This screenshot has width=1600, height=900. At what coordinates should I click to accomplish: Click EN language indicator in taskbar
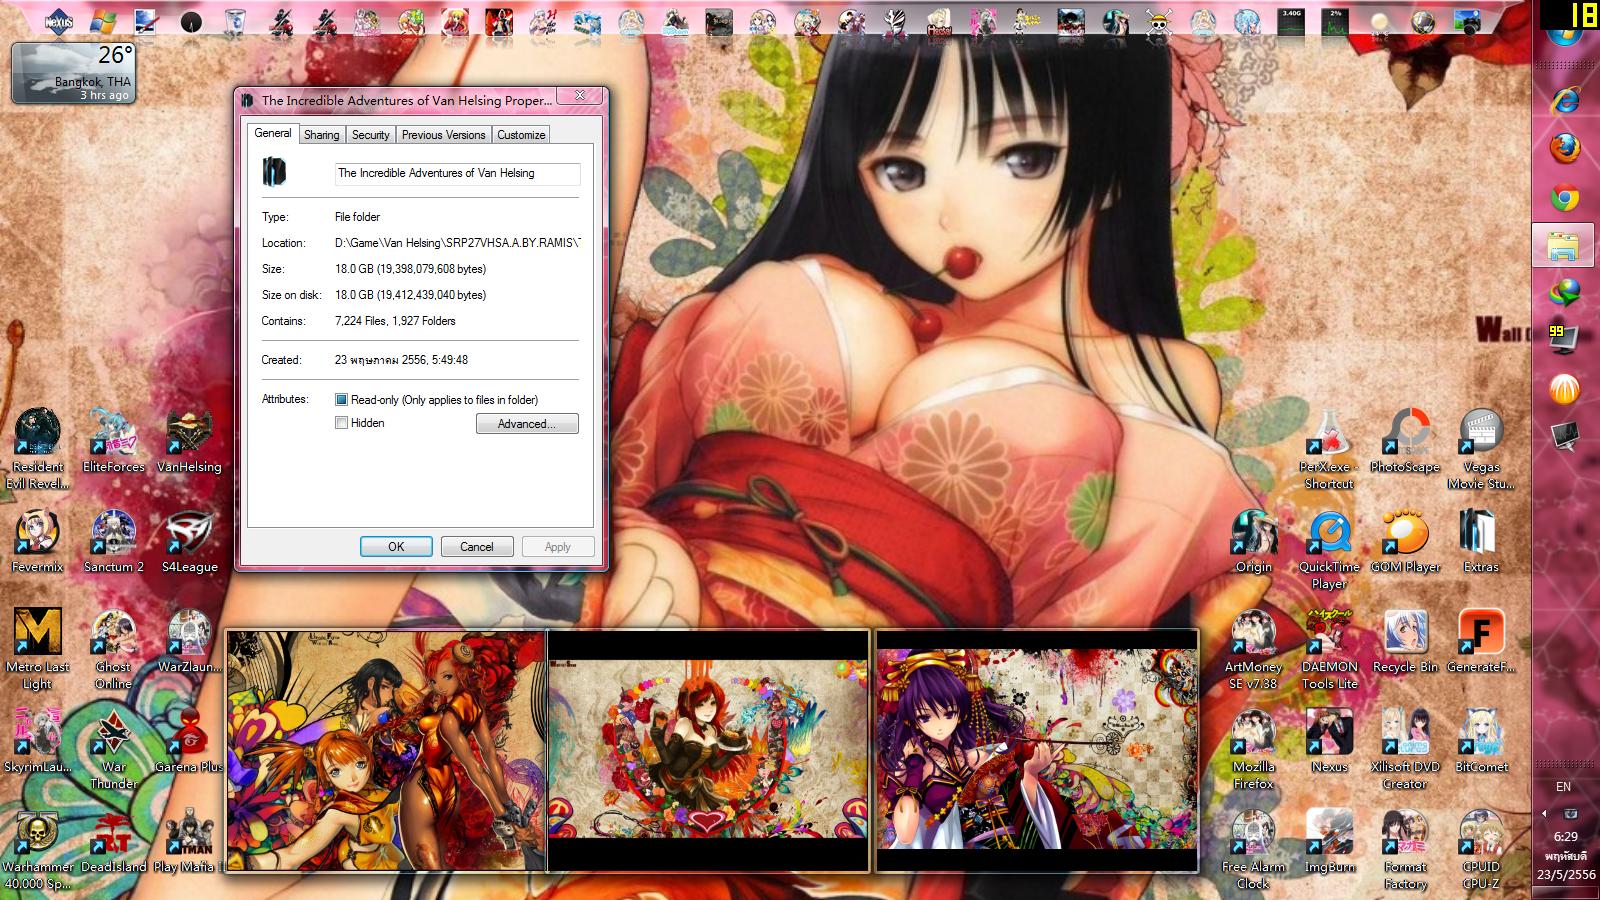point(1563,788)
